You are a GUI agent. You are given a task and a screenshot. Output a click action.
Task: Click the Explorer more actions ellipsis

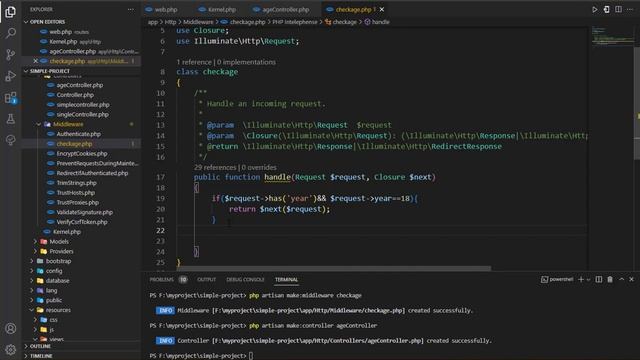(131, 9)
